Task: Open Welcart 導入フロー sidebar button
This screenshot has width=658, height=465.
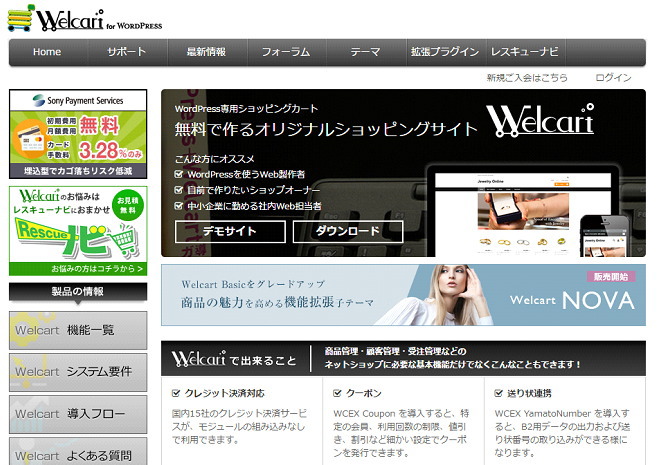Action: [x=78, y=414]
